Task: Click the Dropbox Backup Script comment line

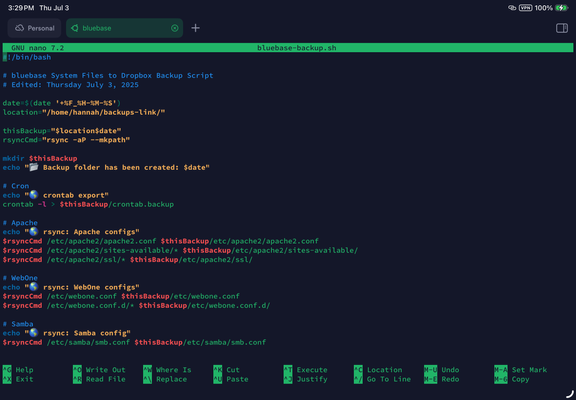Action: tap(108, 76)
